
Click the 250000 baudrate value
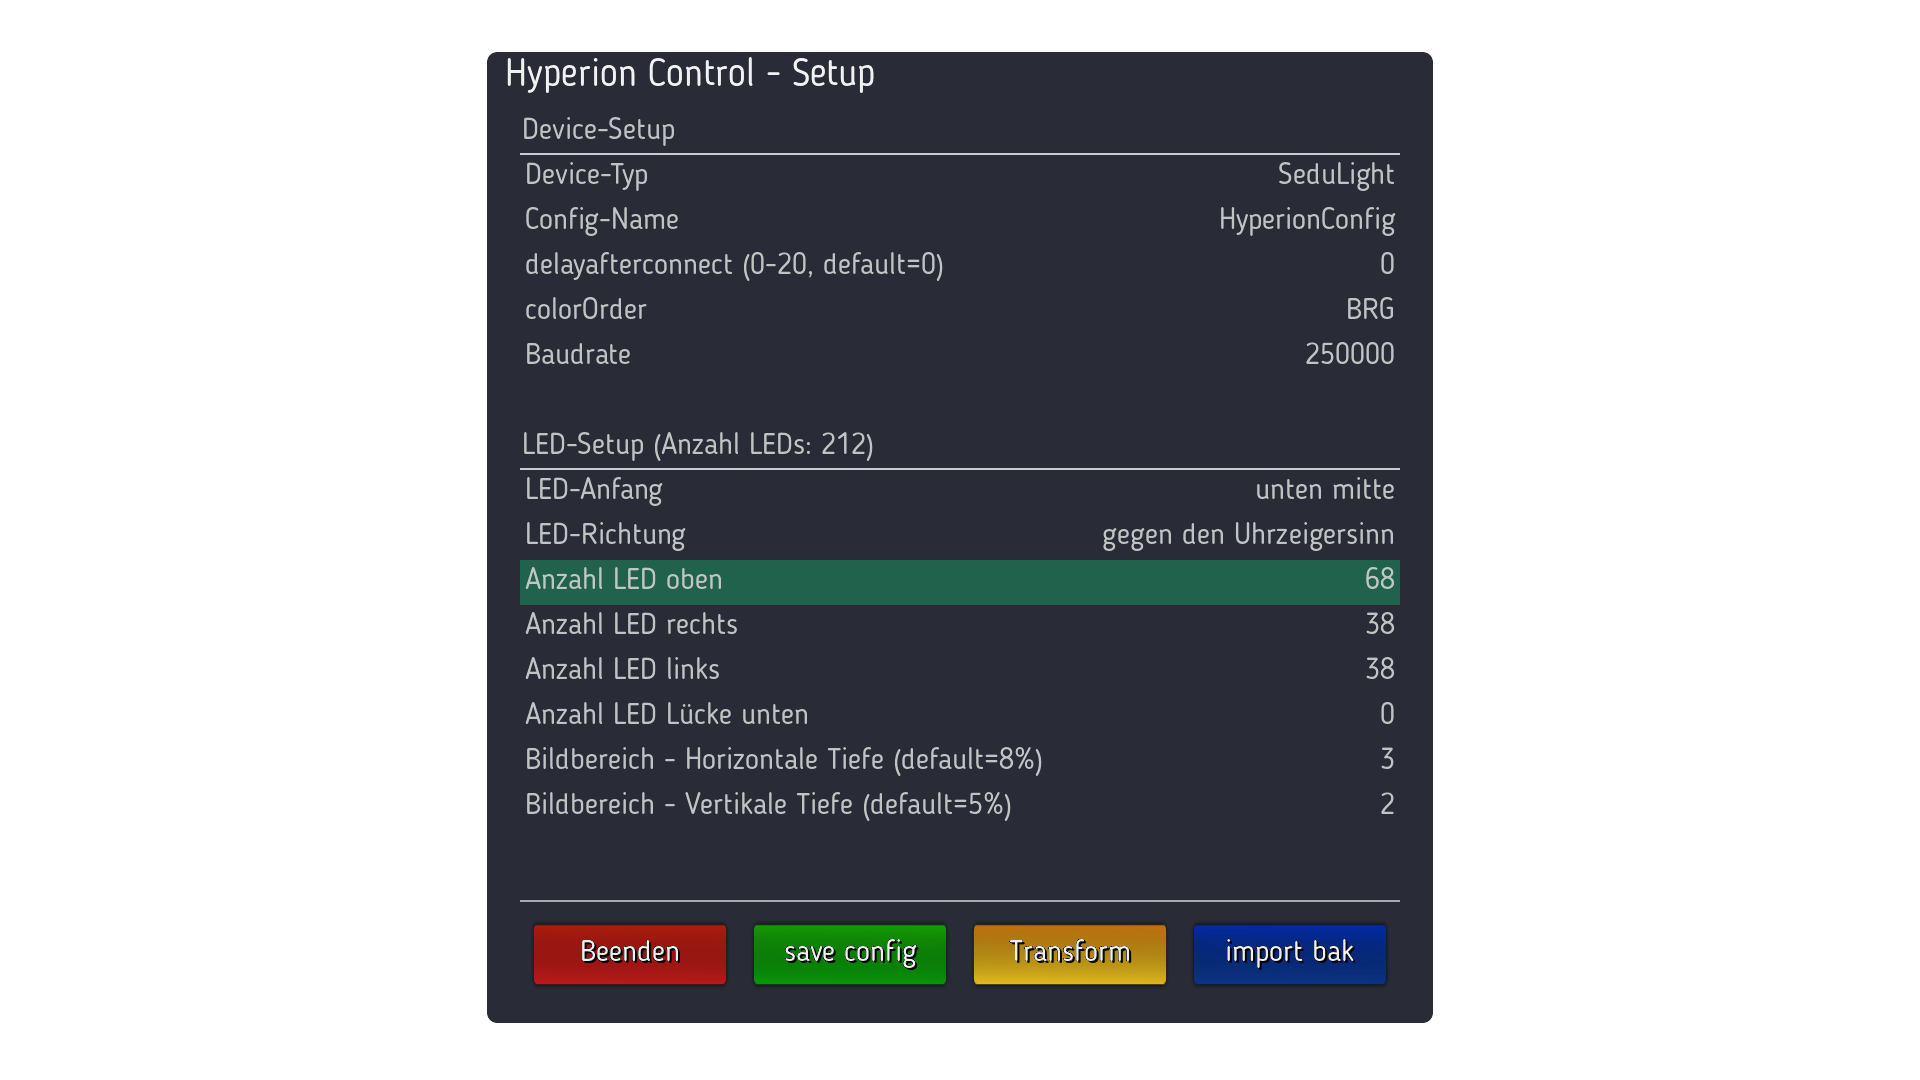[1350, 355]
